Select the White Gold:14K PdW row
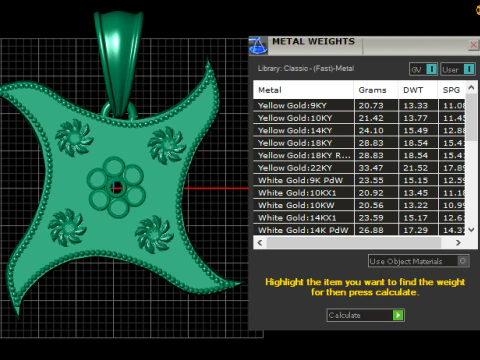This screenshot has width=480, height=360. pos(359,230)
